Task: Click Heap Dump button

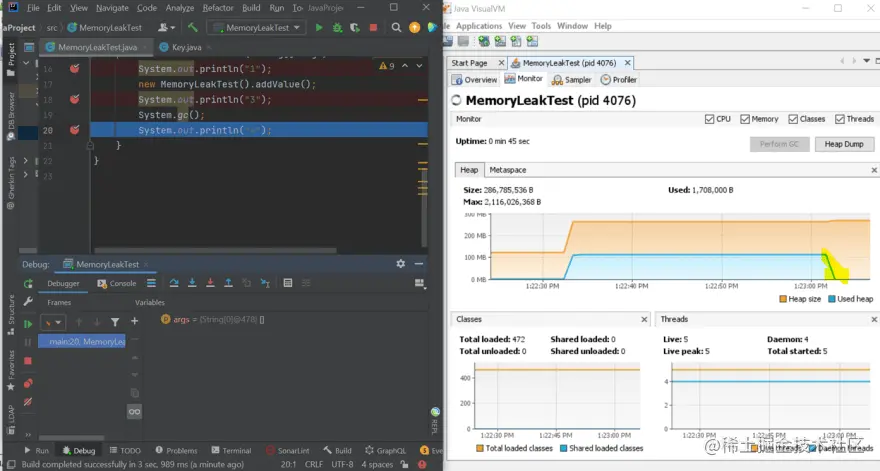Action: tap(844, 144)
